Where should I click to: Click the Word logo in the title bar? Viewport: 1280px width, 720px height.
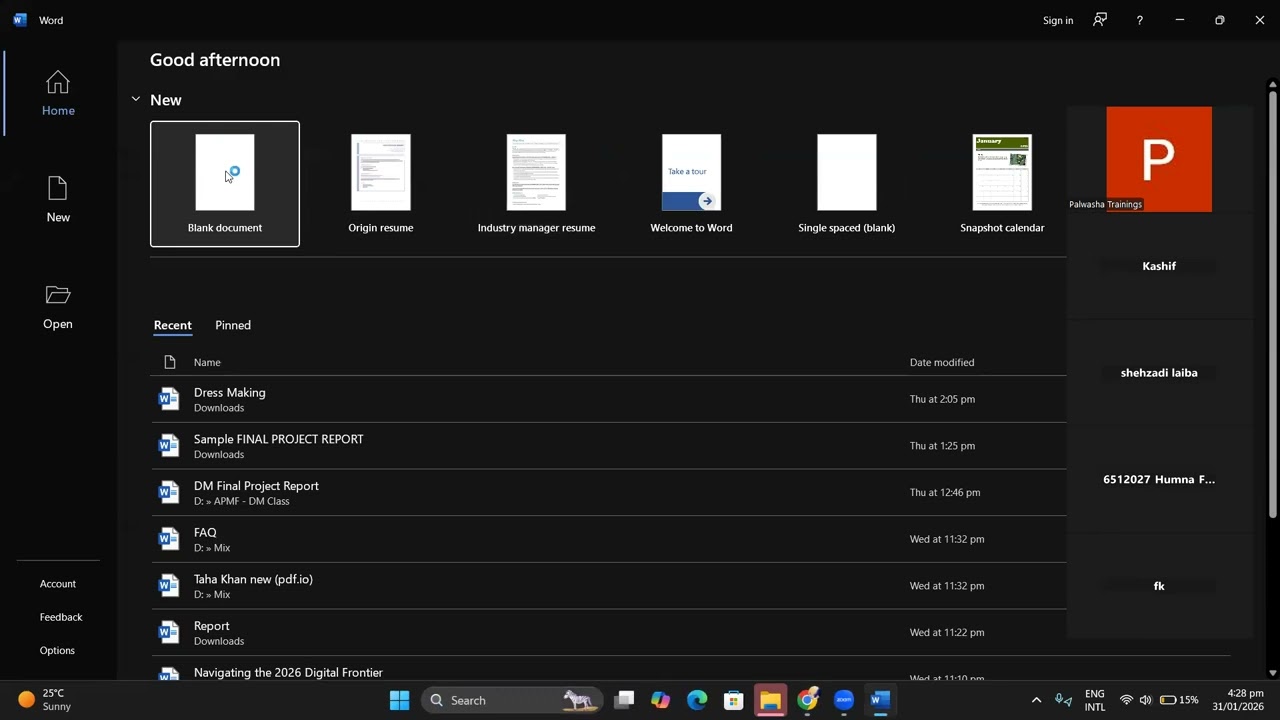[x=20, y=20]
